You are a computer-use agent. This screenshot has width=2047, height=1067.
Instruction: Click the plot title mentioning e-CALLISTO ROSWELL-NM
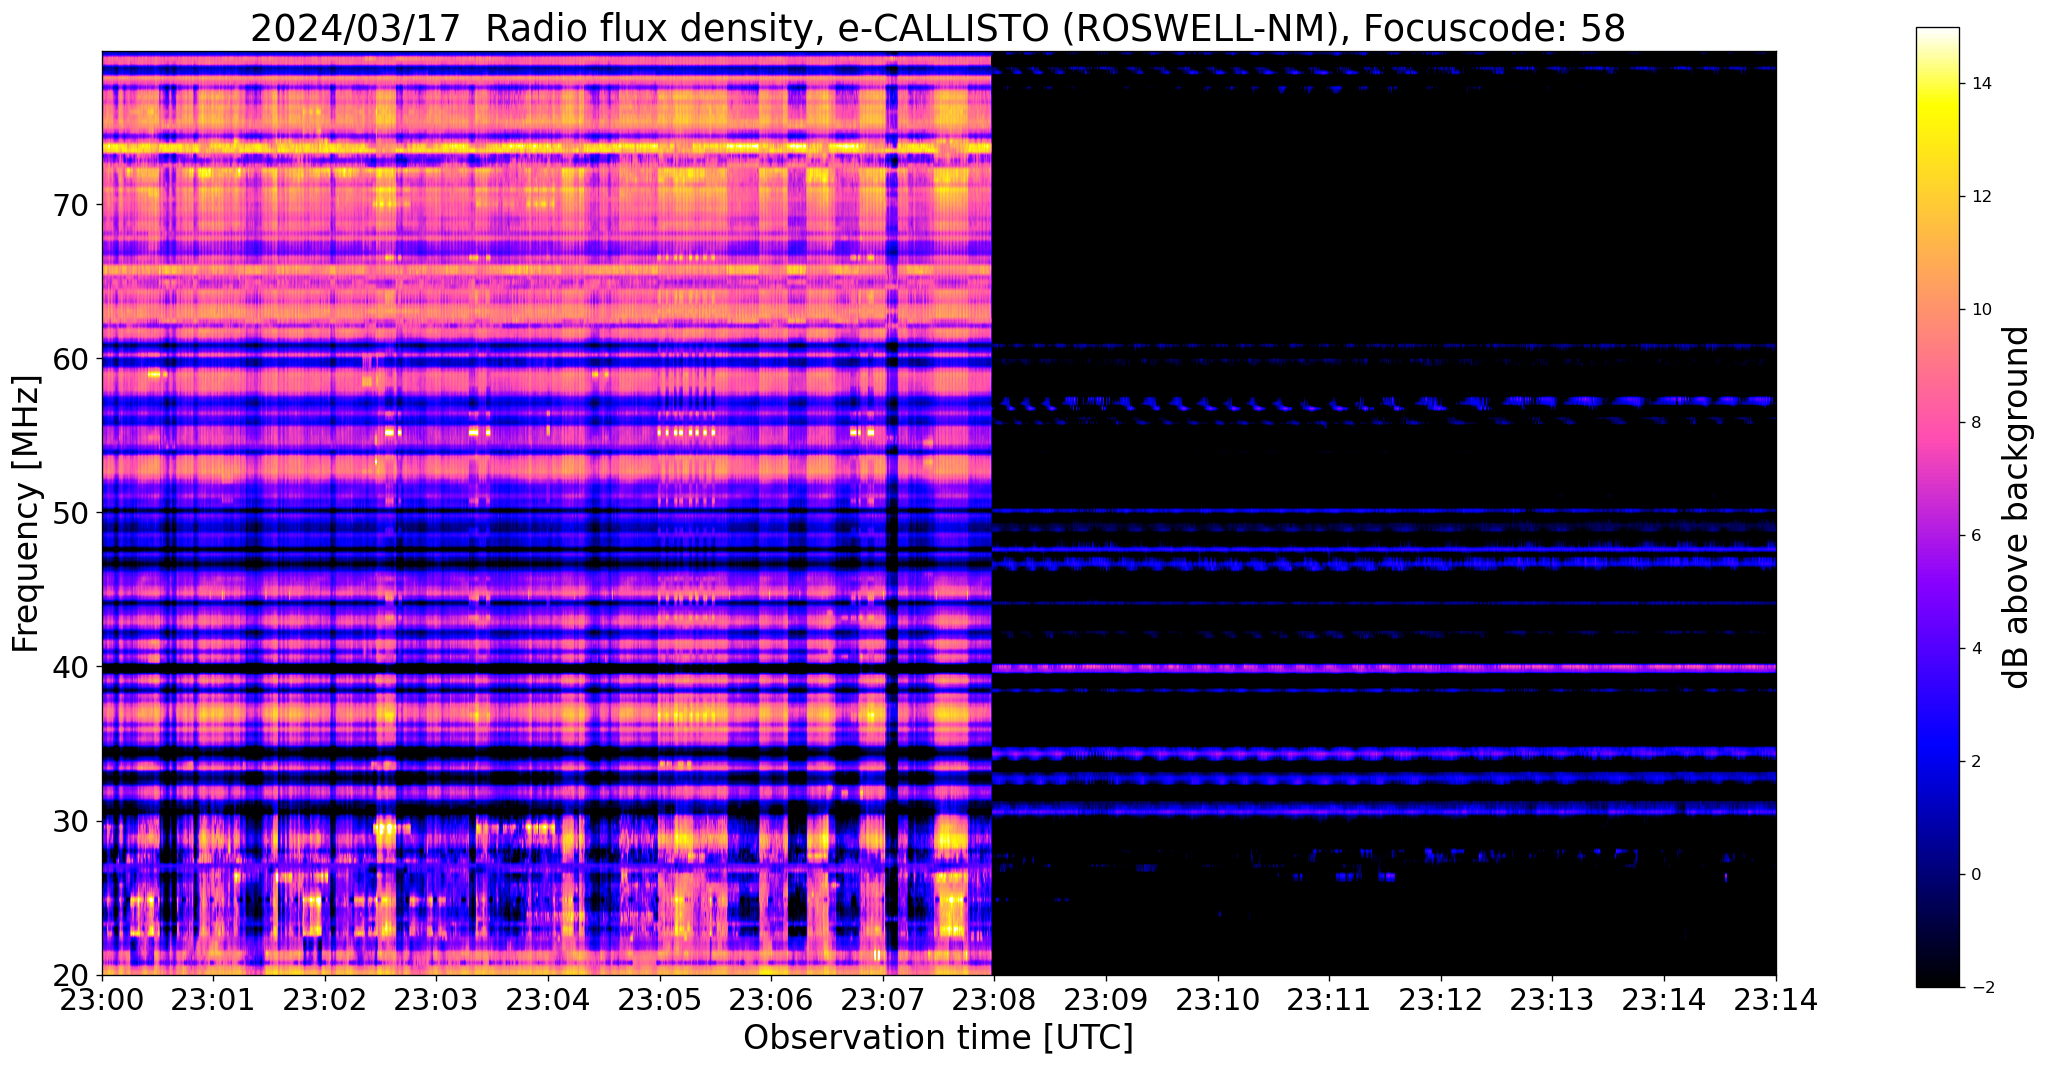(x=938, y=28)
